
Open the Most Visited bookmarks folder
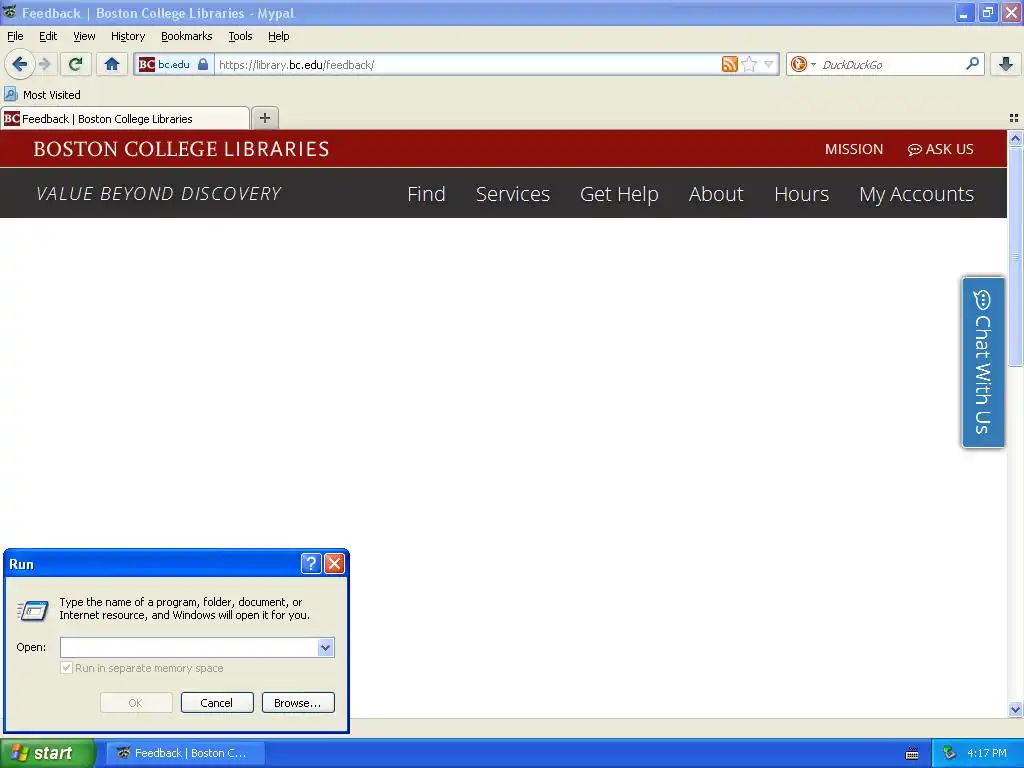(x=42, y=95)
